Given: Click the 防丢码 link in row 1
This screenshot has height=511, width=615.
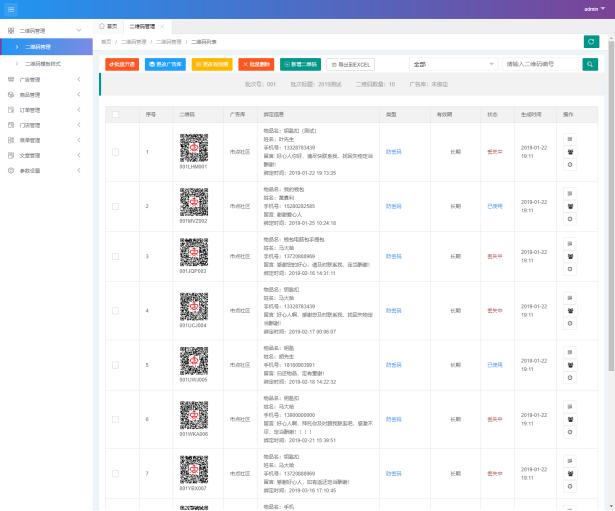Looking at the screenshot, I should 393,152.
